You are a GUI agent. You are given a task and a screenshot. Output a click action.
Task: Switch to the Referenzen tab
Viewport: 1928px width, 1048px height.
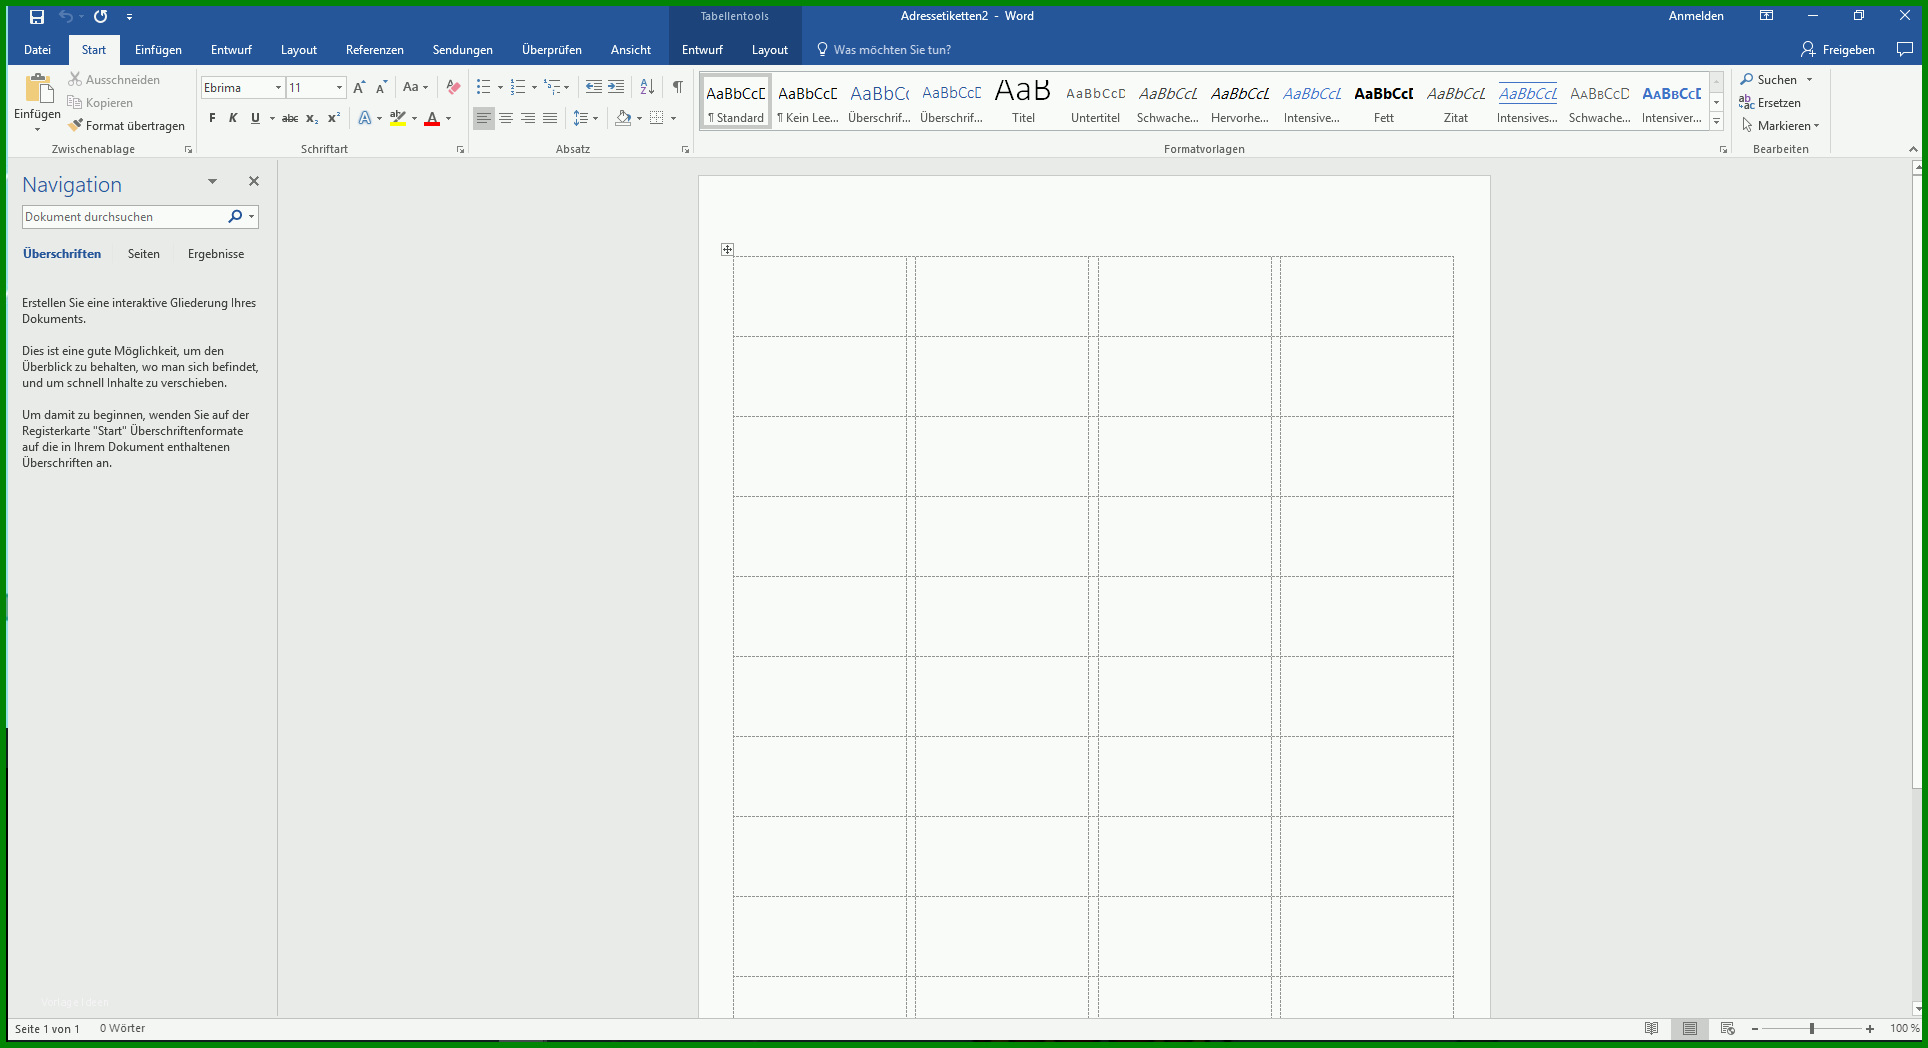pos(374,49)
